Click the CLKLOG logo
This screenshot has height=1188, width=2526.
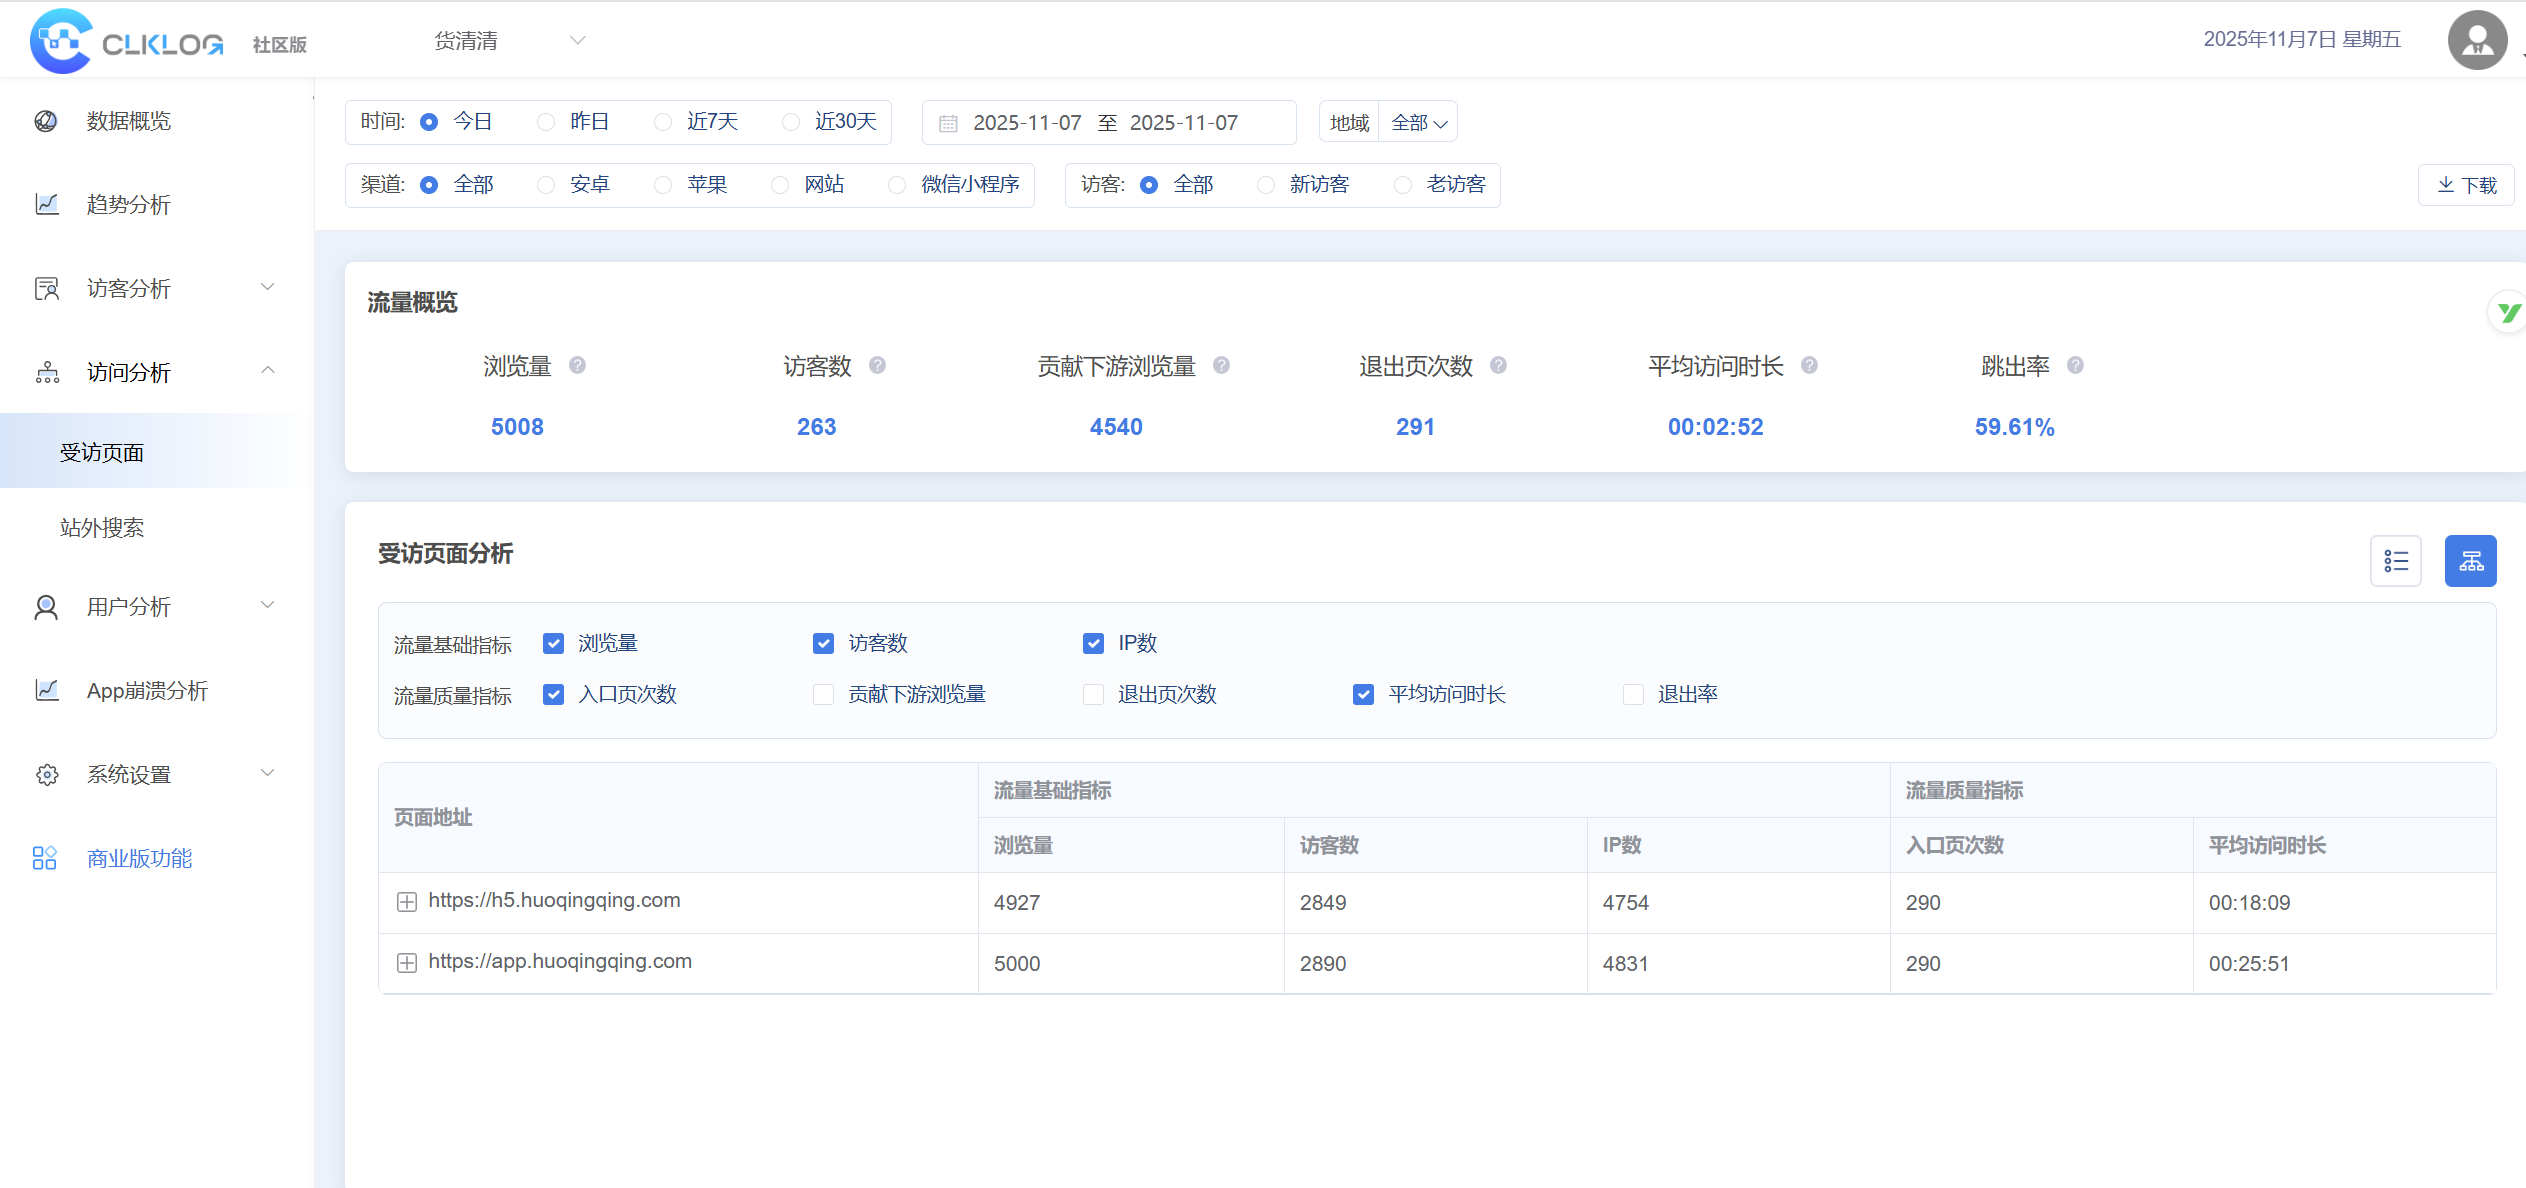coord(127,41)
